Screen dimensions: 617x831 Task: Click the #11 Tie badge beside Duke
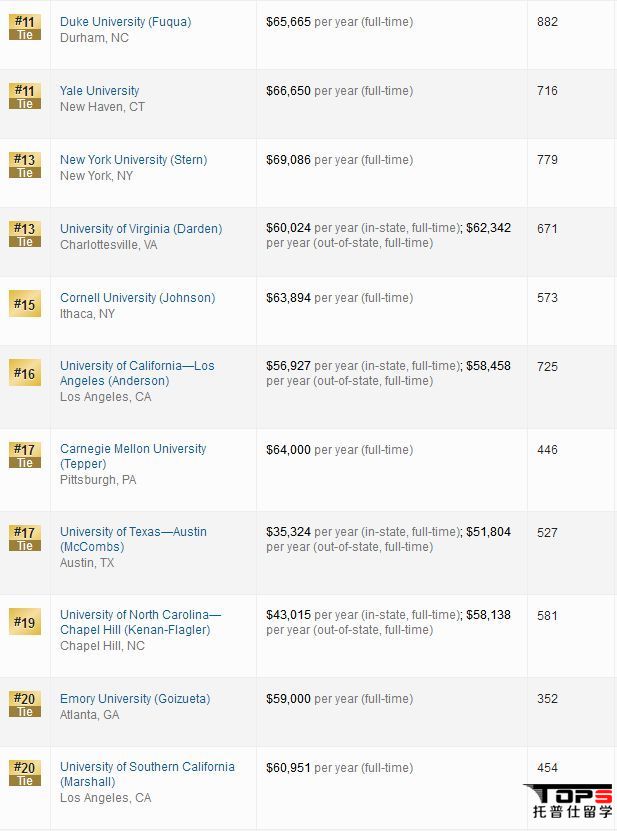[25, 27]
